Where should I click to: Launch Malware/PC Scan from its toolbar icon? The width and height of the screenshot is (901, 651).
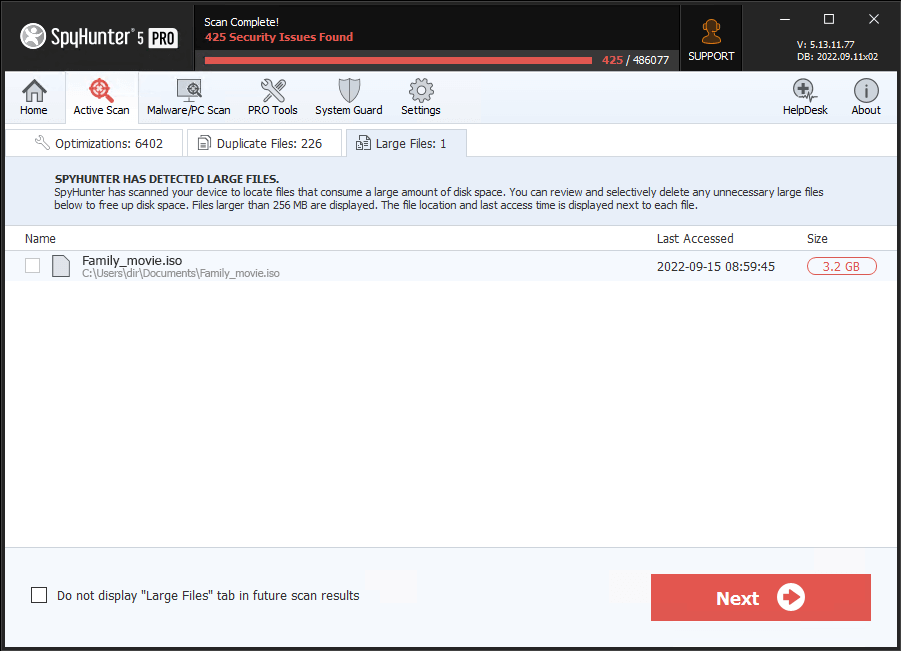point(188,90)
